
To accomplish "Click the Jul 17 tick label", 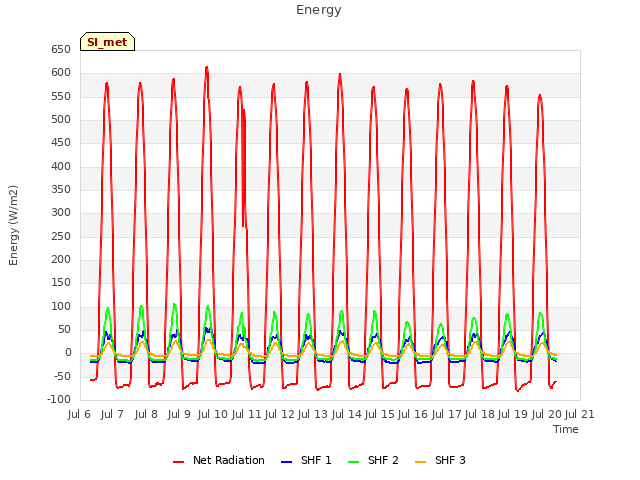I will [x=447, y=414].
